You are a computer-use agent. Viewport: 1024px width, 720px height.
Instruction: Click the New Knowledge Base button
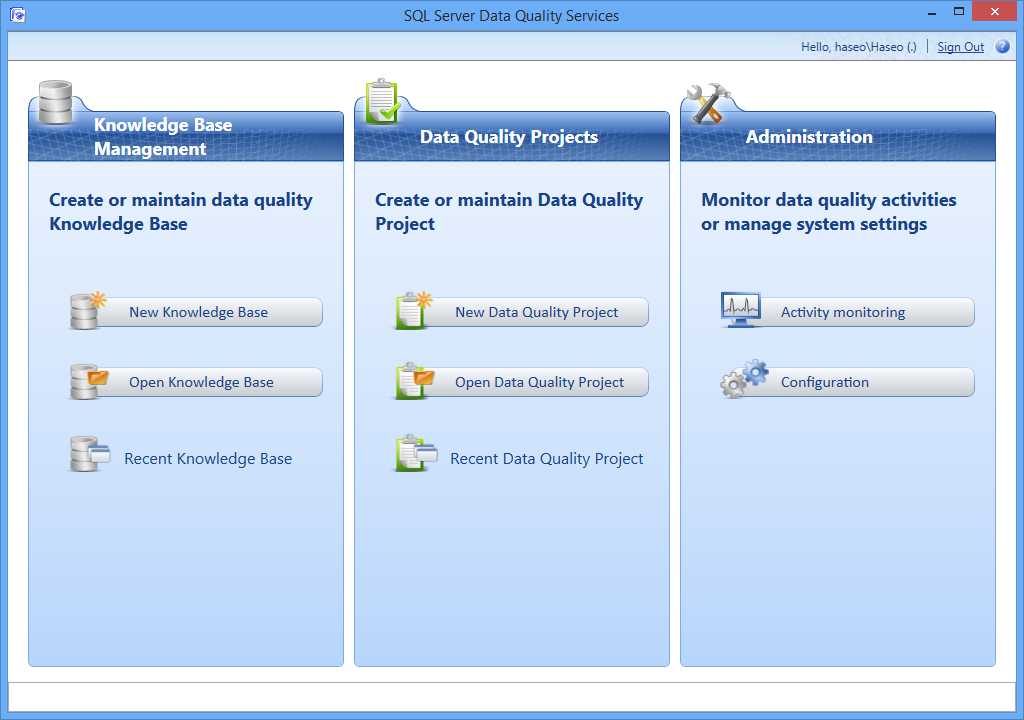click(210, 312)
